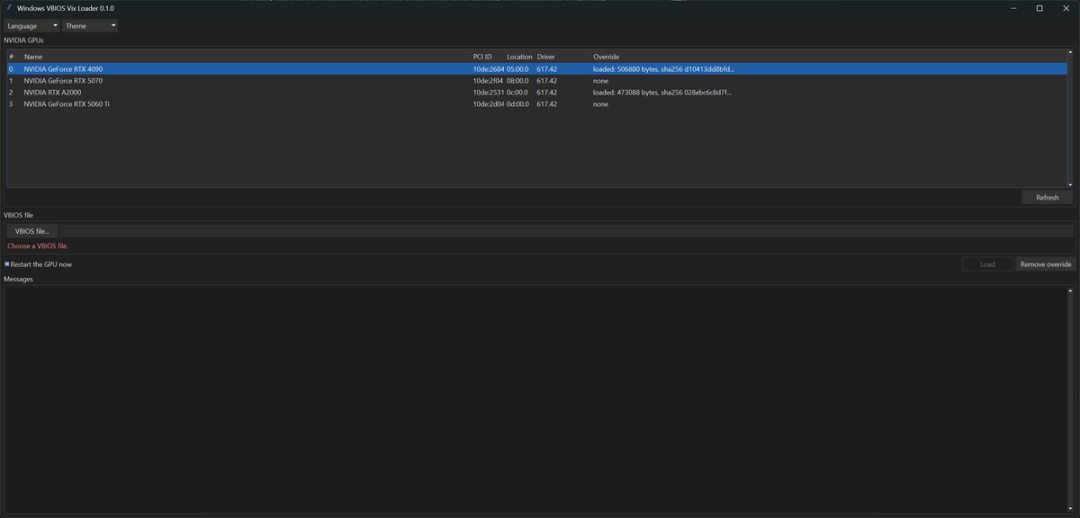Click override text loaded: 506880 bytes
The image size is (1080, 518).
664,69
